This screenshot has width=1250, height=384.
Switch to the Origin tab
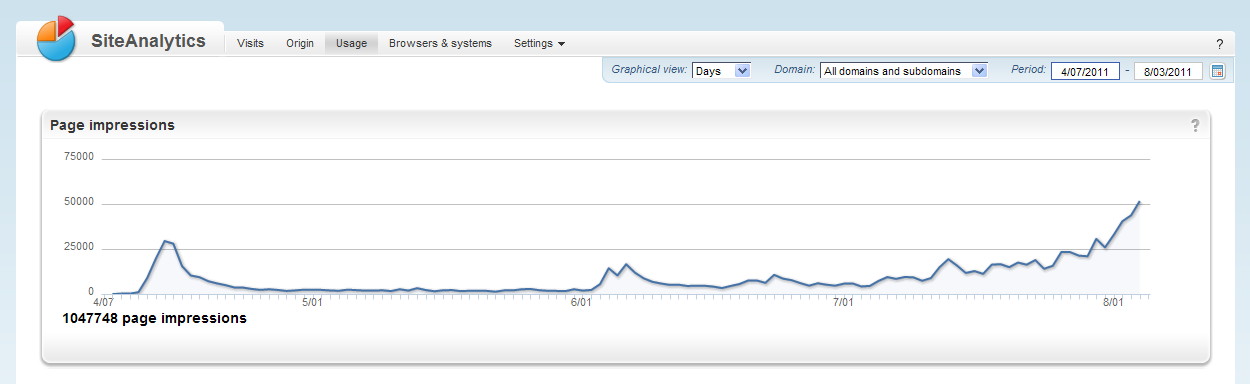click(x=300, y=43)
